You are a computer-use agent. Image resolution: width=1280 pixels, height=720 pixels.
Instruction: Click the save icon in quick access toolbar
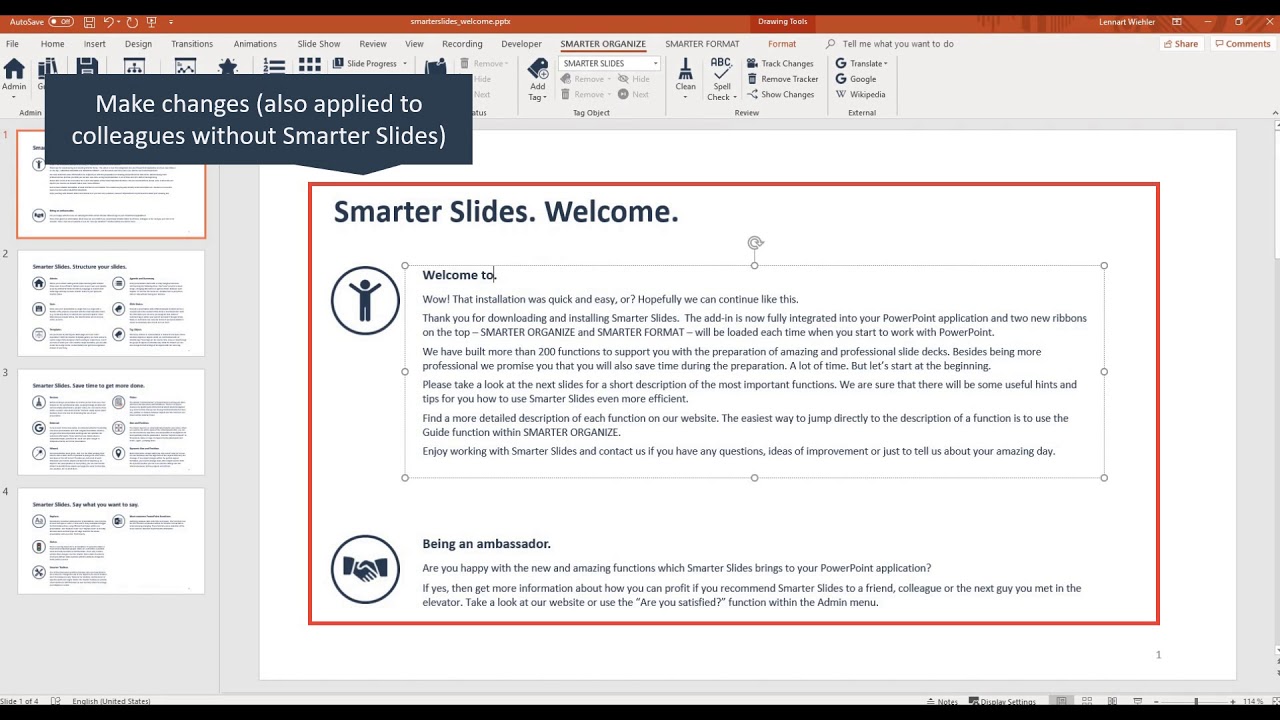(x=90, y=21)
